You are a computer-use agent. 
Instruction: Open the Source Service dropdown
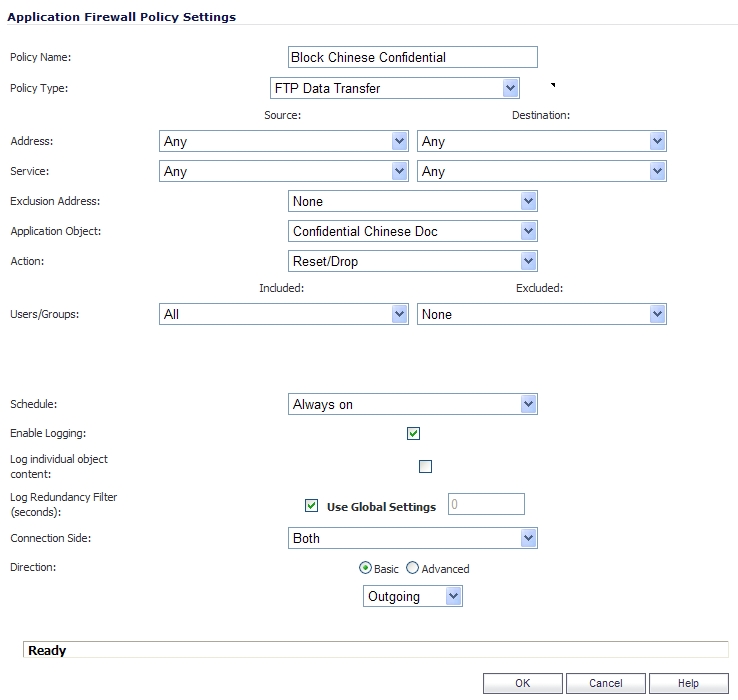[283, 171]
